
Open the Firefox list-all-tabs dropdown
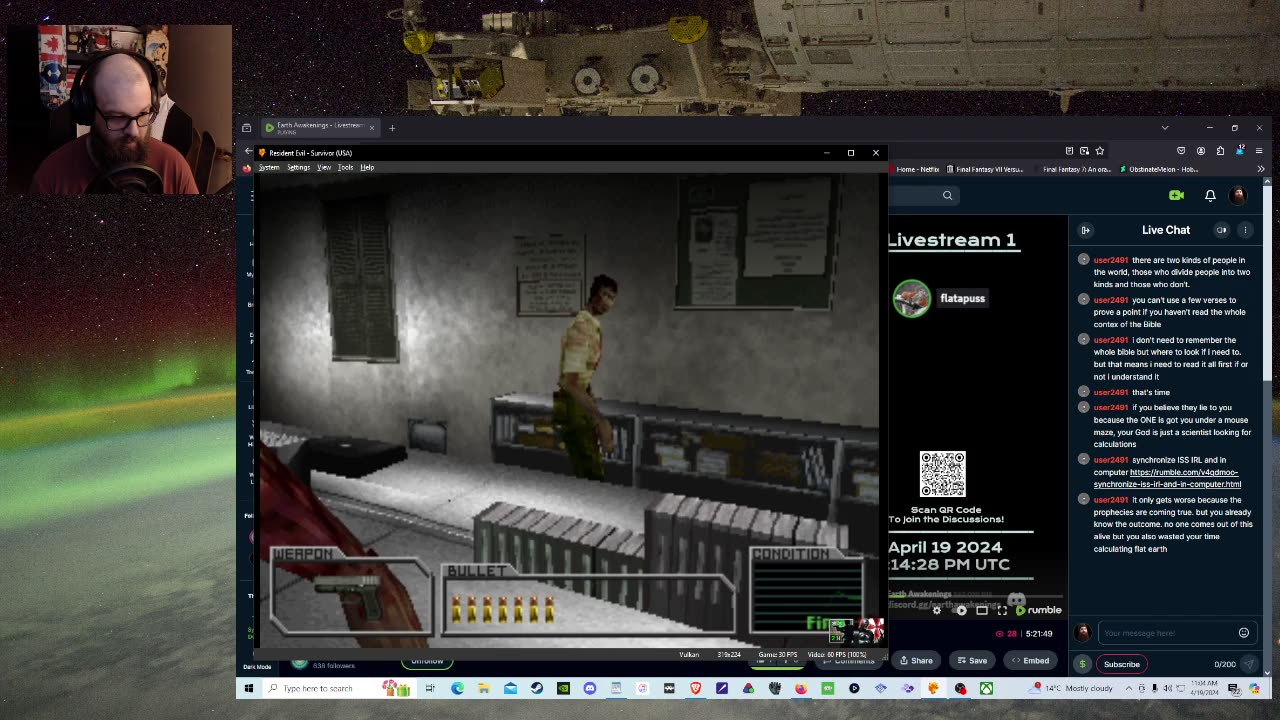pos(1164,127)
